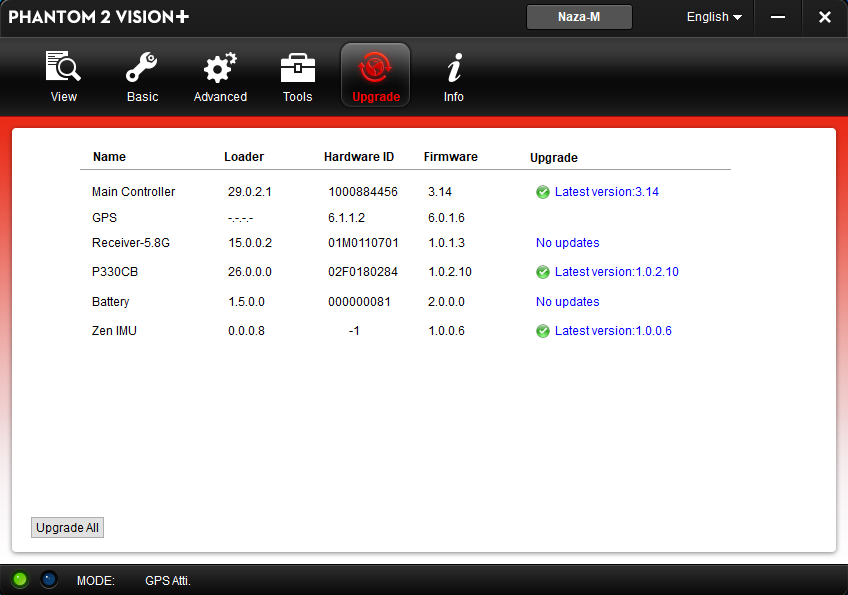The width and height of the screenshot is (848, 595).
Task: Click hardware ID 02F0180284
Action: (363, 272)
